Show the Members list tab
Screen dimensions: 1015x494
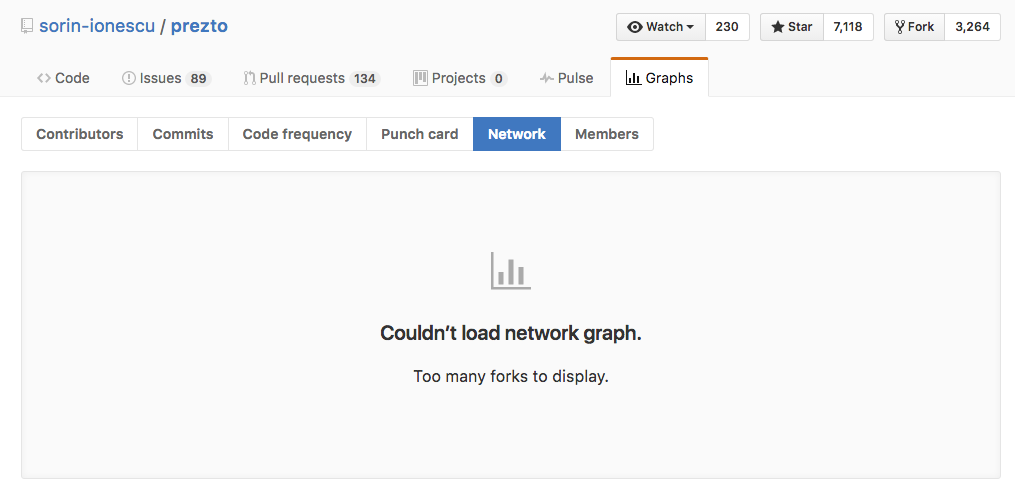607,134
